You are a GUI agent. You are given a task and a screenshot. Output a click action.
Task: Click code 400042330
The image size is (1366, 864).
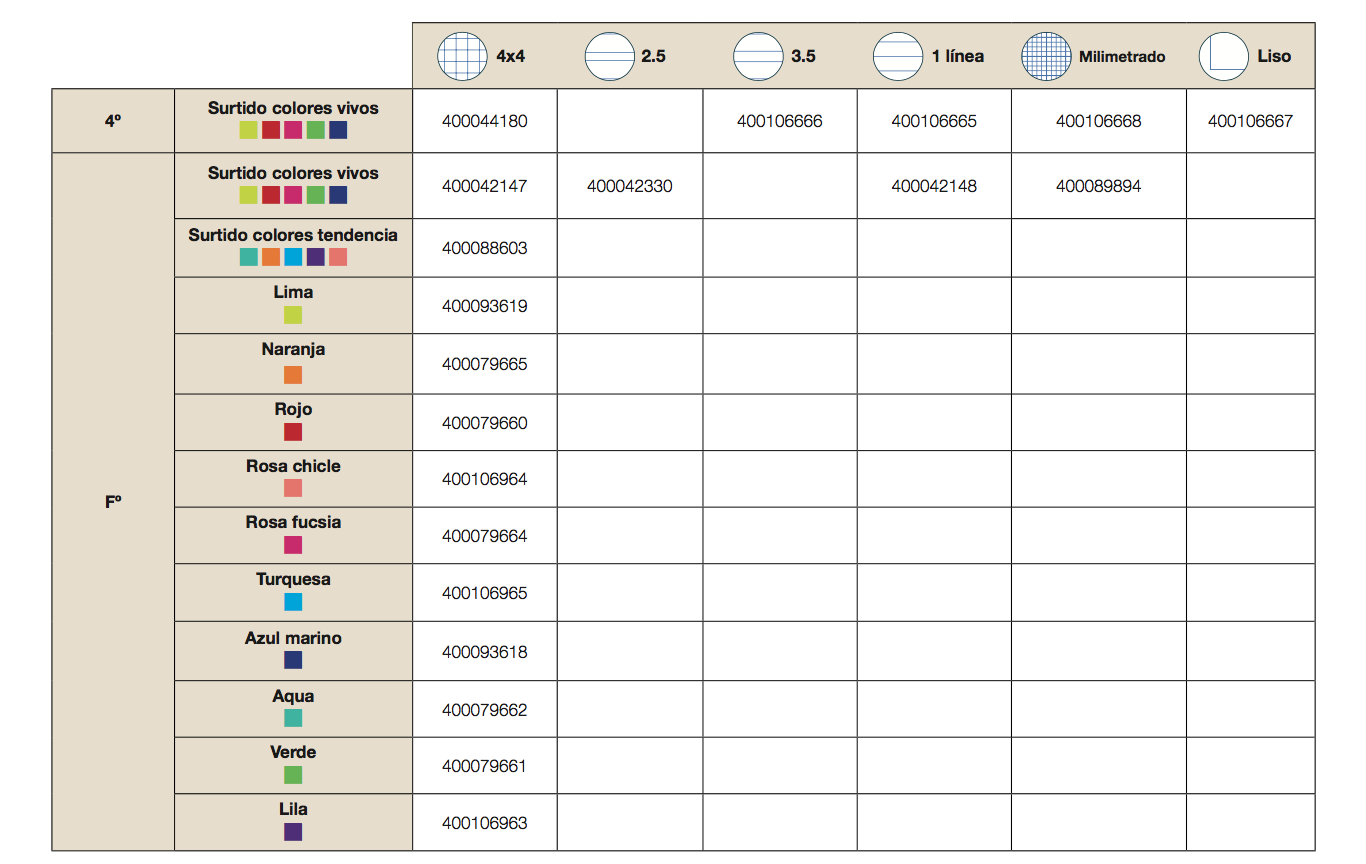[x=630, y=186]
